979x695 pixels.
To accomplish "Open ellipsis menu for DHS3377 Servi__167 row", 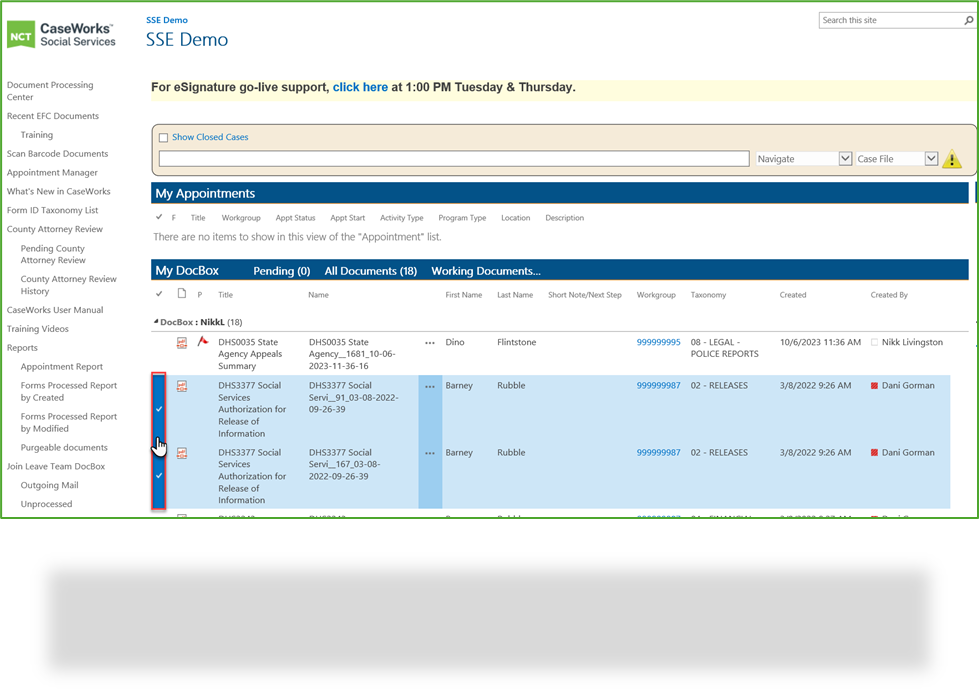I will 430,453.
